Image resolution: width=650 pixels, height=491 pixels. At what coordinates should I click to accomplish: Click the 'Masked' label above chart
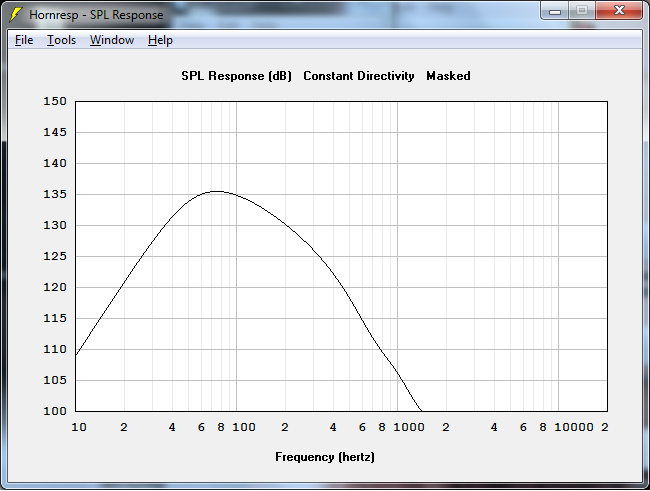click(x=448, y=76)
